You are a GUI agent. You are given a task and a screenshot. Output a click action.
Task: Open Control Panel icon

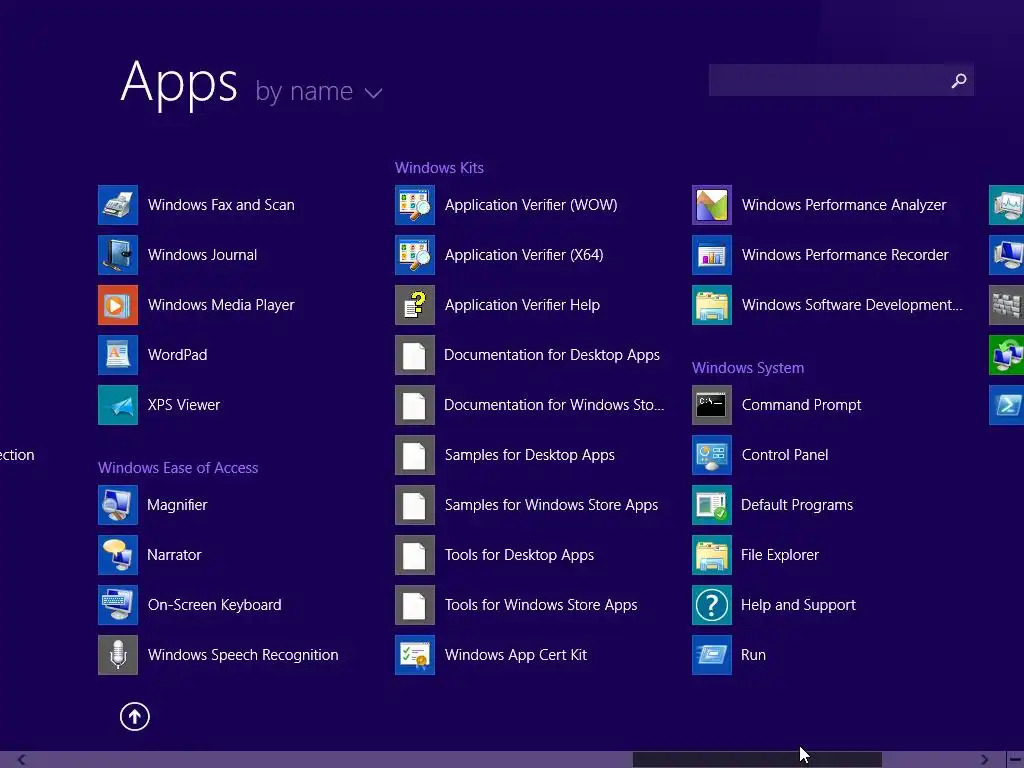pyautogui.click(x=712, y=455)
